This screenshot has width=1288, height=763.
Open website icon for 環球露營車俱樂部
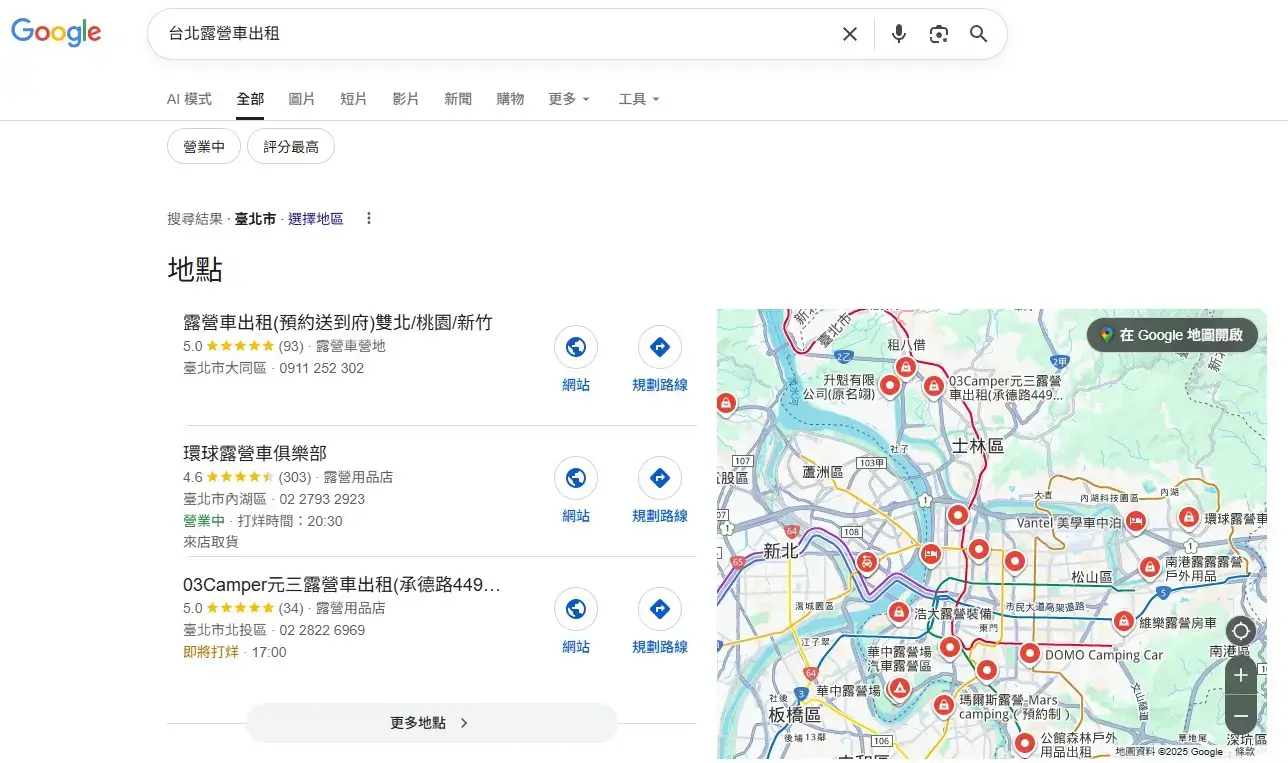coord(576,478)
